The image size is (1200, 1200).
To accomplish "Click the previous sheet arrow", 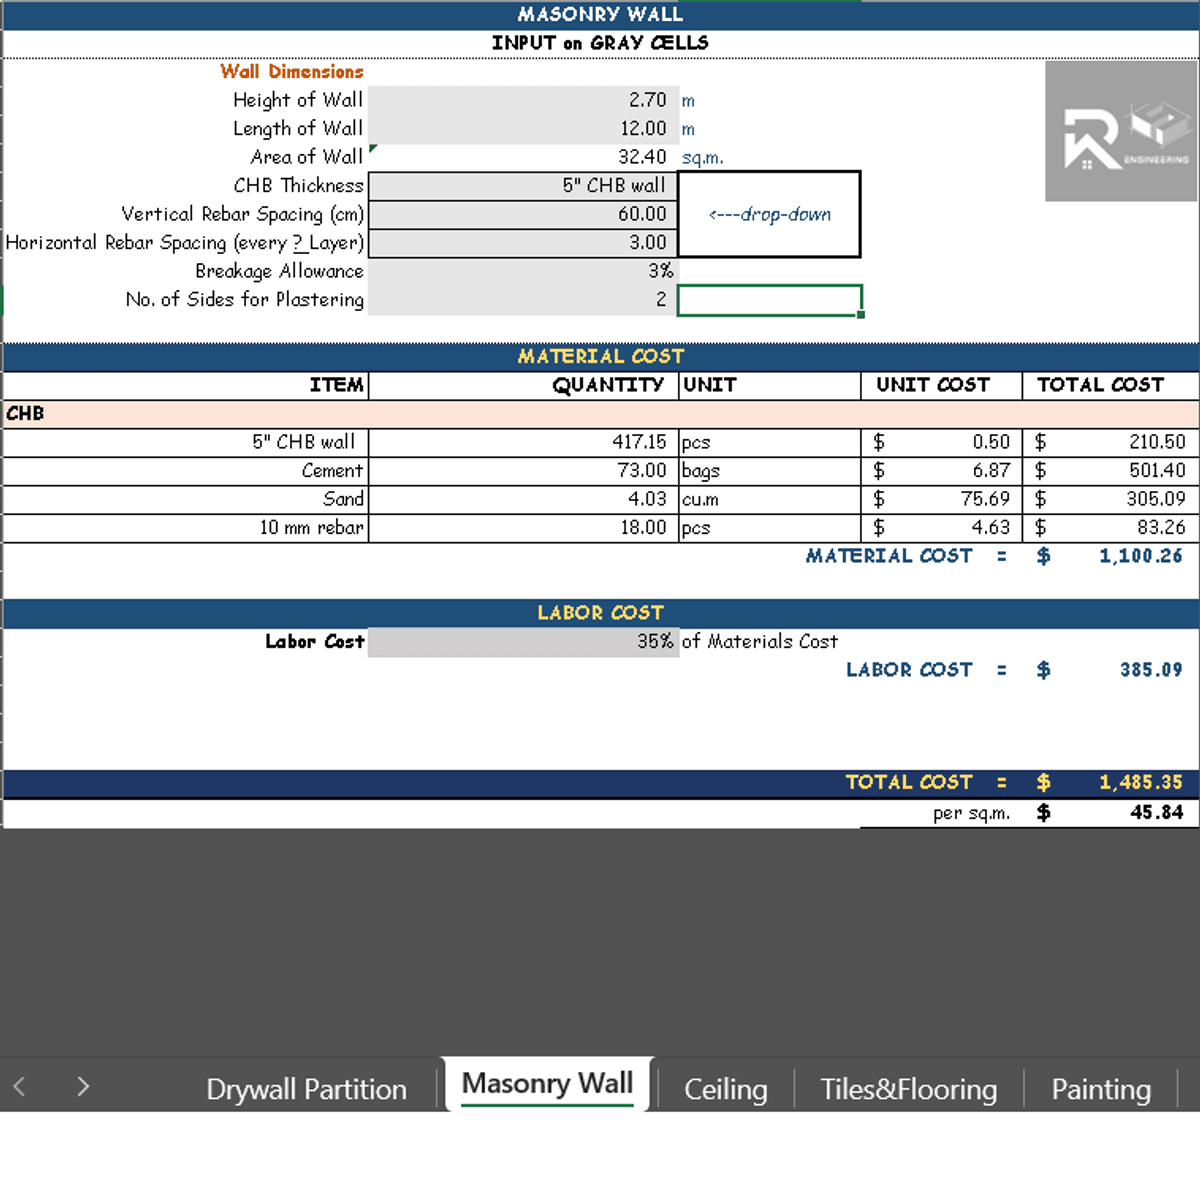I will (19, 1086).
